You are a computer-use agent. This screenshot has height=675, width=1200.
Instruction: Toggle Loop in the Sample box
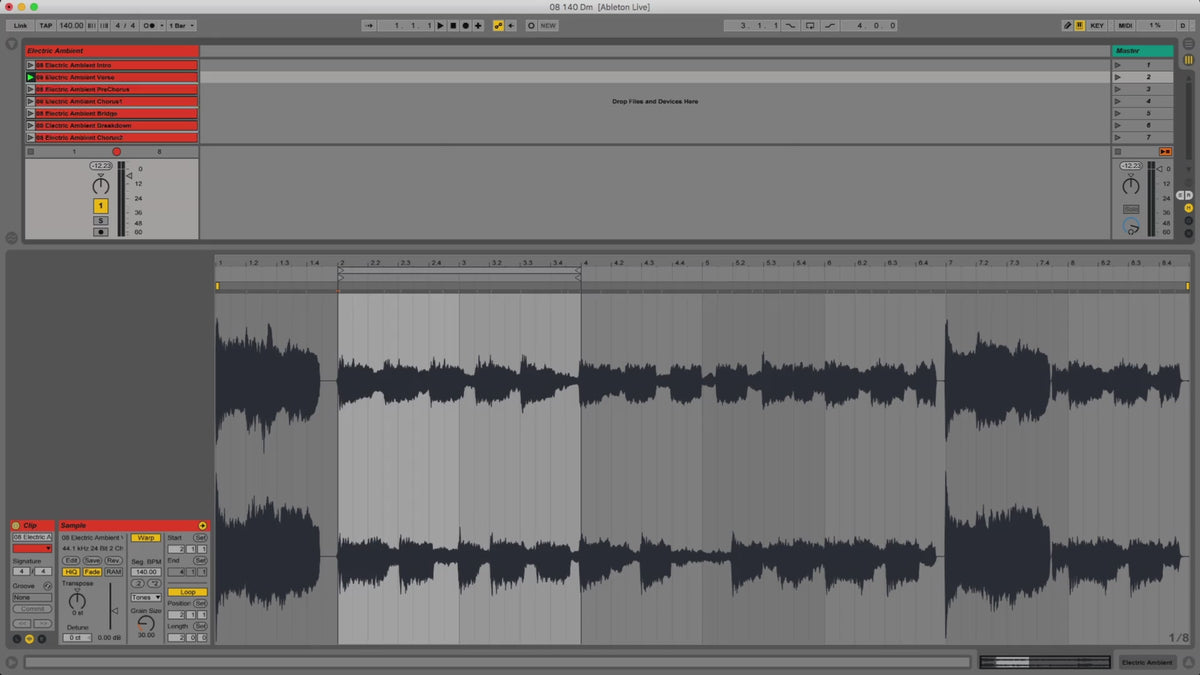(x=187, y=593)
